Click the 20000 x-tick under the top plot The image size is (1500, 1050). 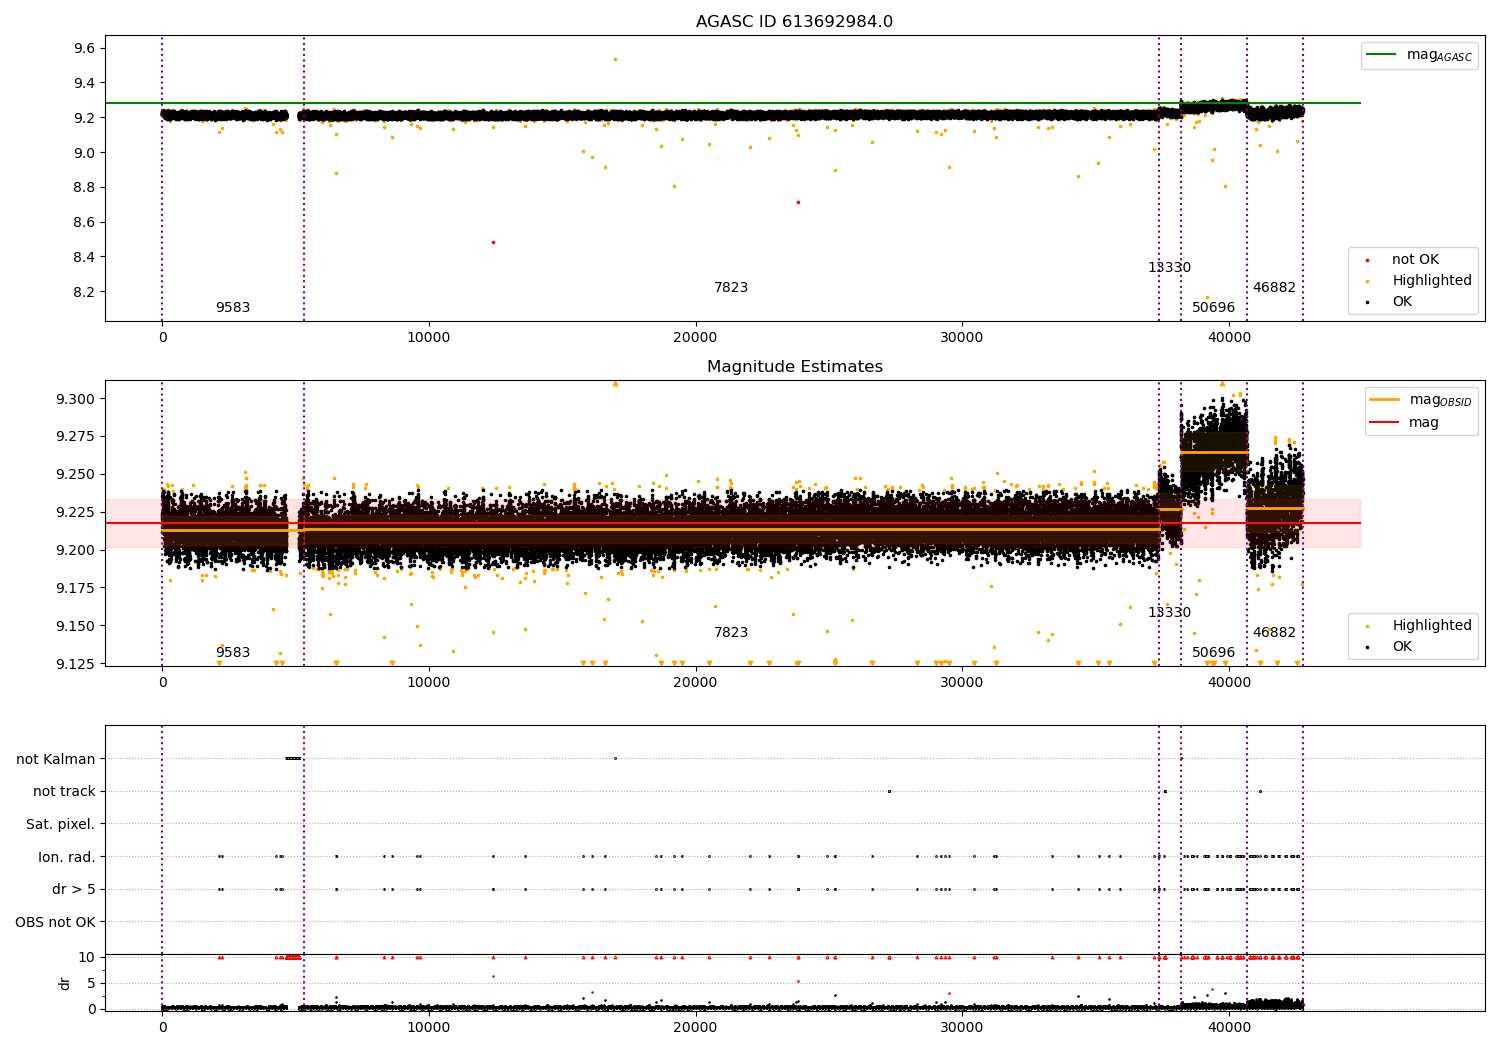point(696,337)
